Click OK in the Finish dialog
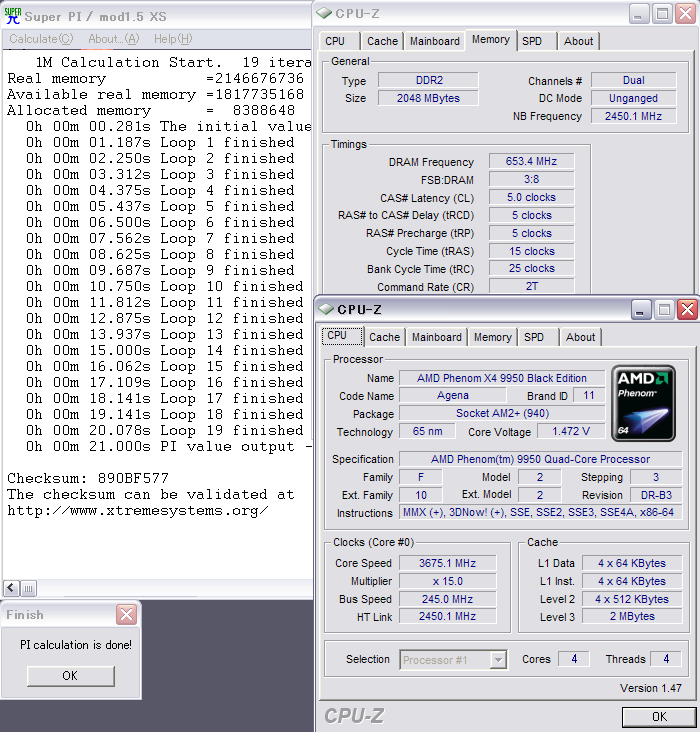The height and width of the screenshot is (732, 700). pyautogui.click(x=71, y=676)
